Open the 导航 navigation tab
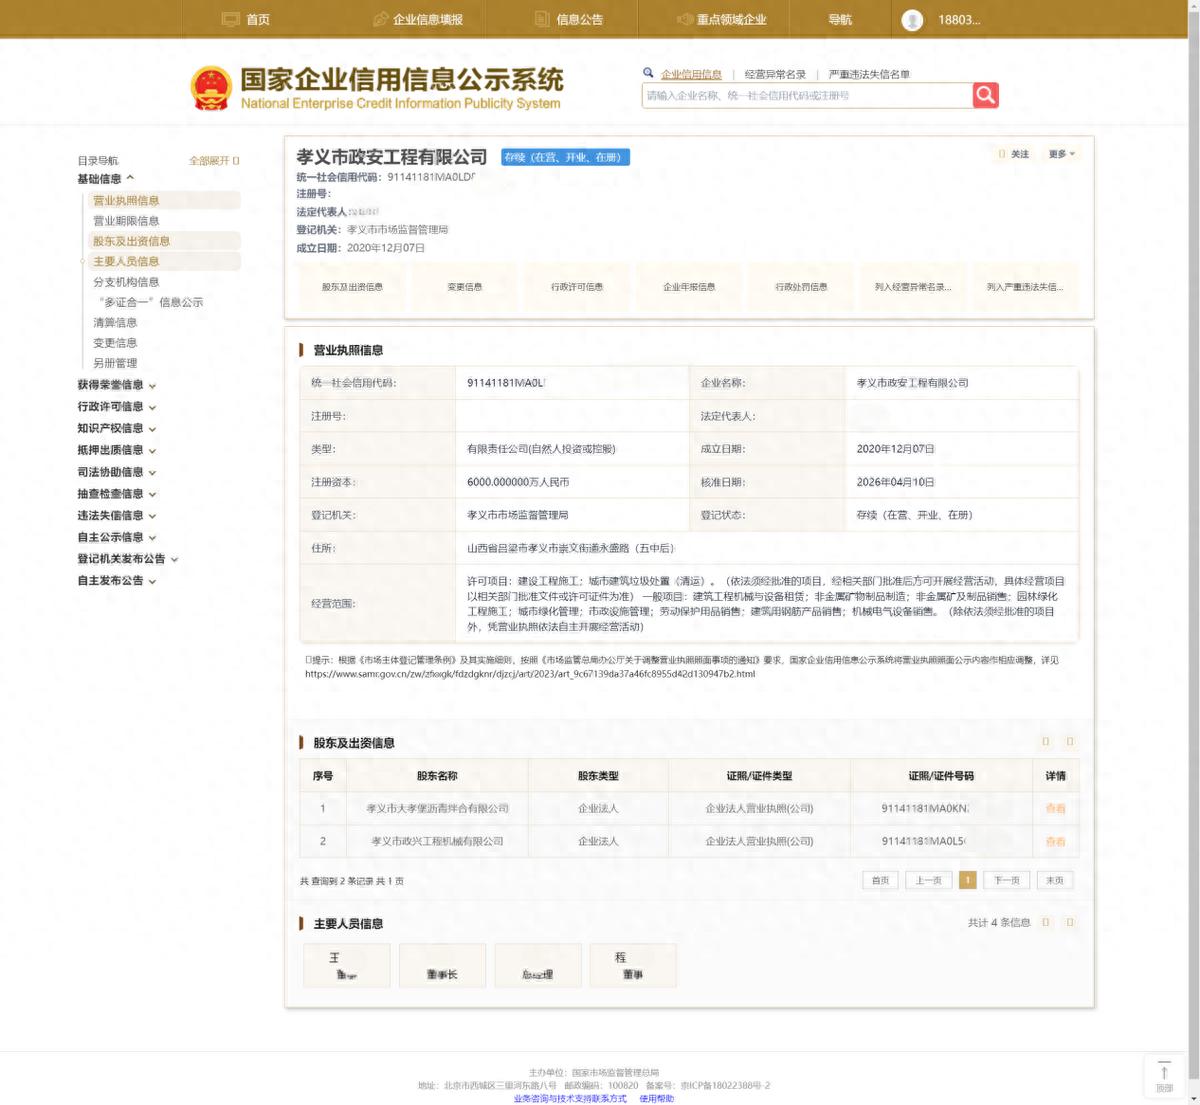 (840, 19)
